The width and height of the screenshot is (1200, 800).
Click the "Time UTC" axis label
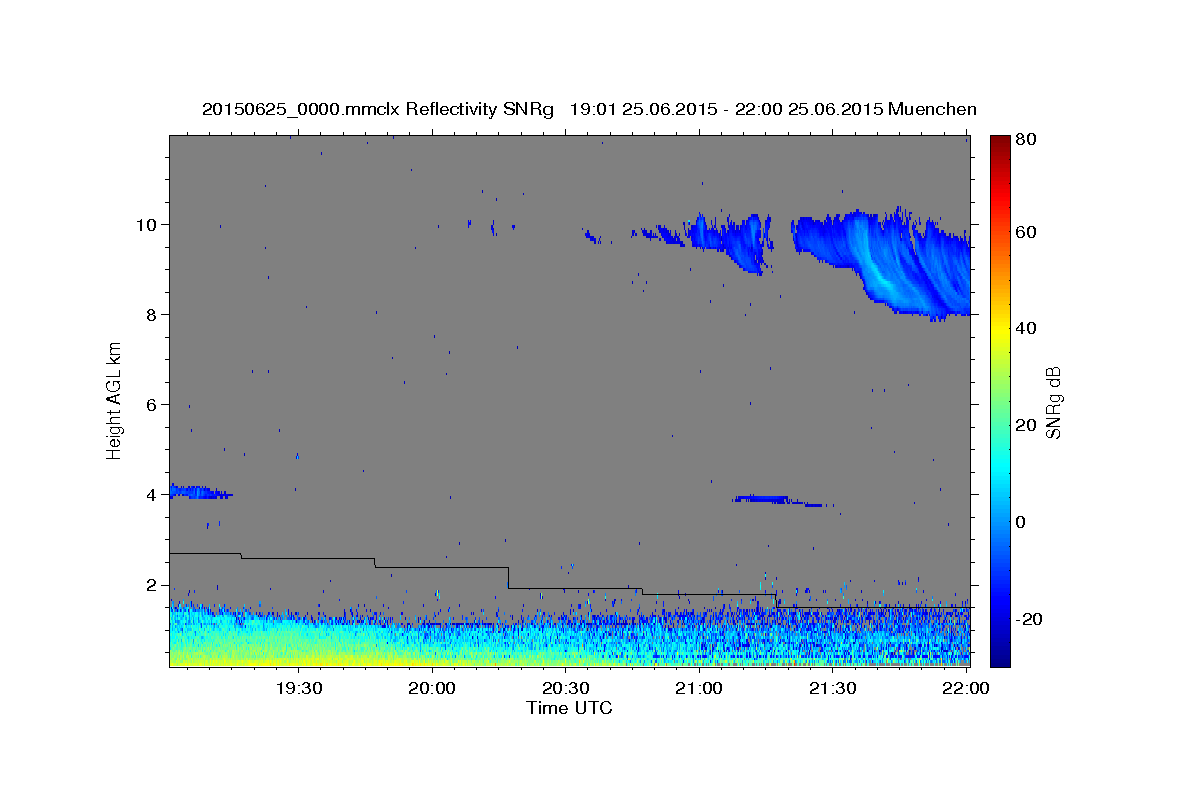569,708
